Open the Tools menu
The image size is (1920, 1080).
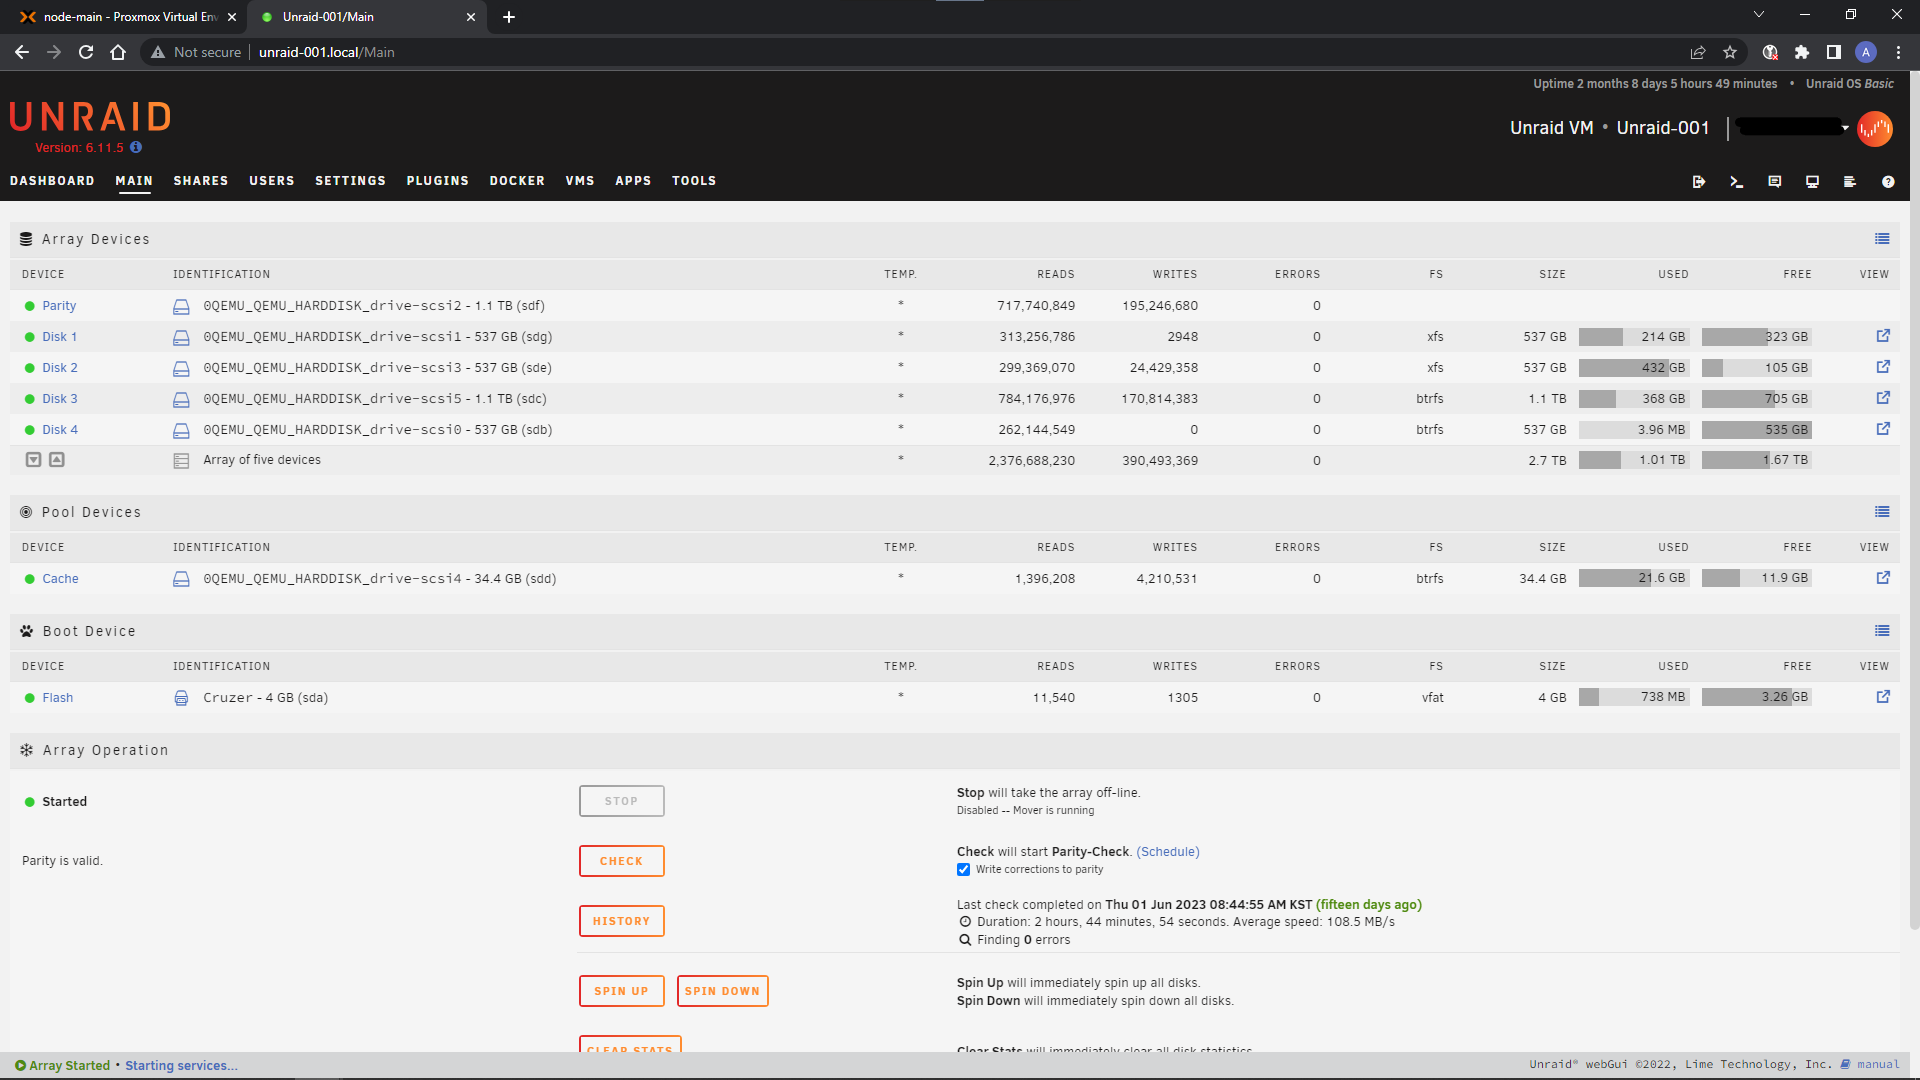pyautogui.click(x=694, y=181)
